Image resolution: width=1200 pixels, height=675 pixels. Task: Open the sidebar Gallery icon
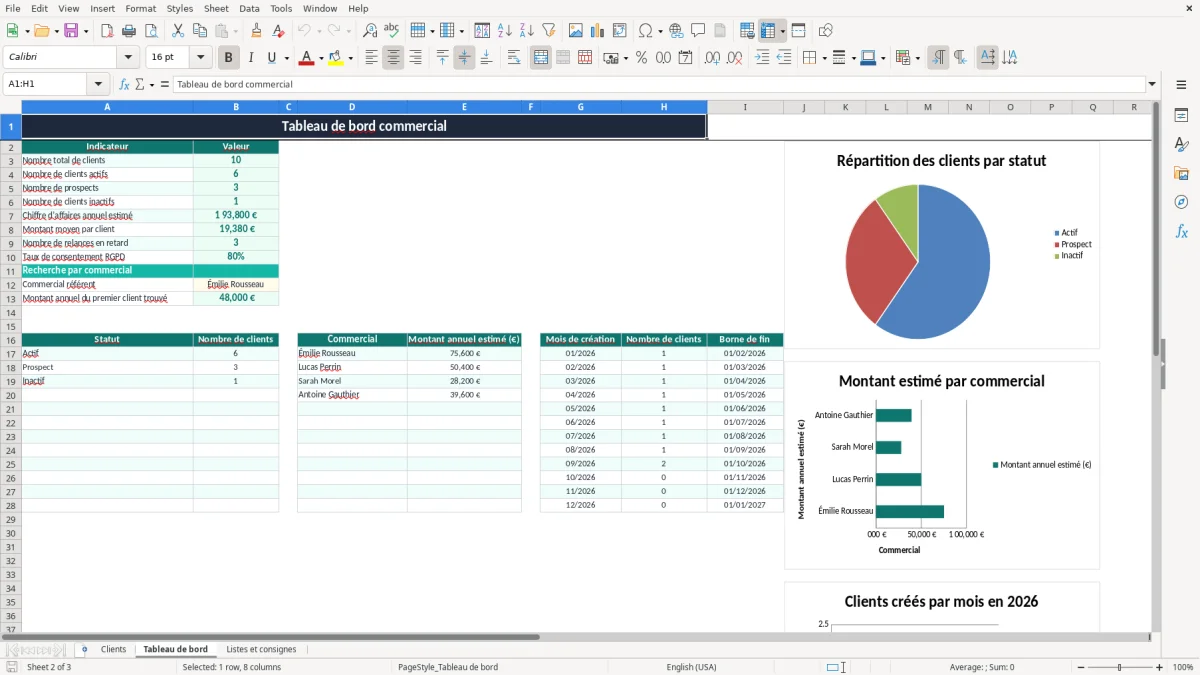click(x=1181, y=173)
